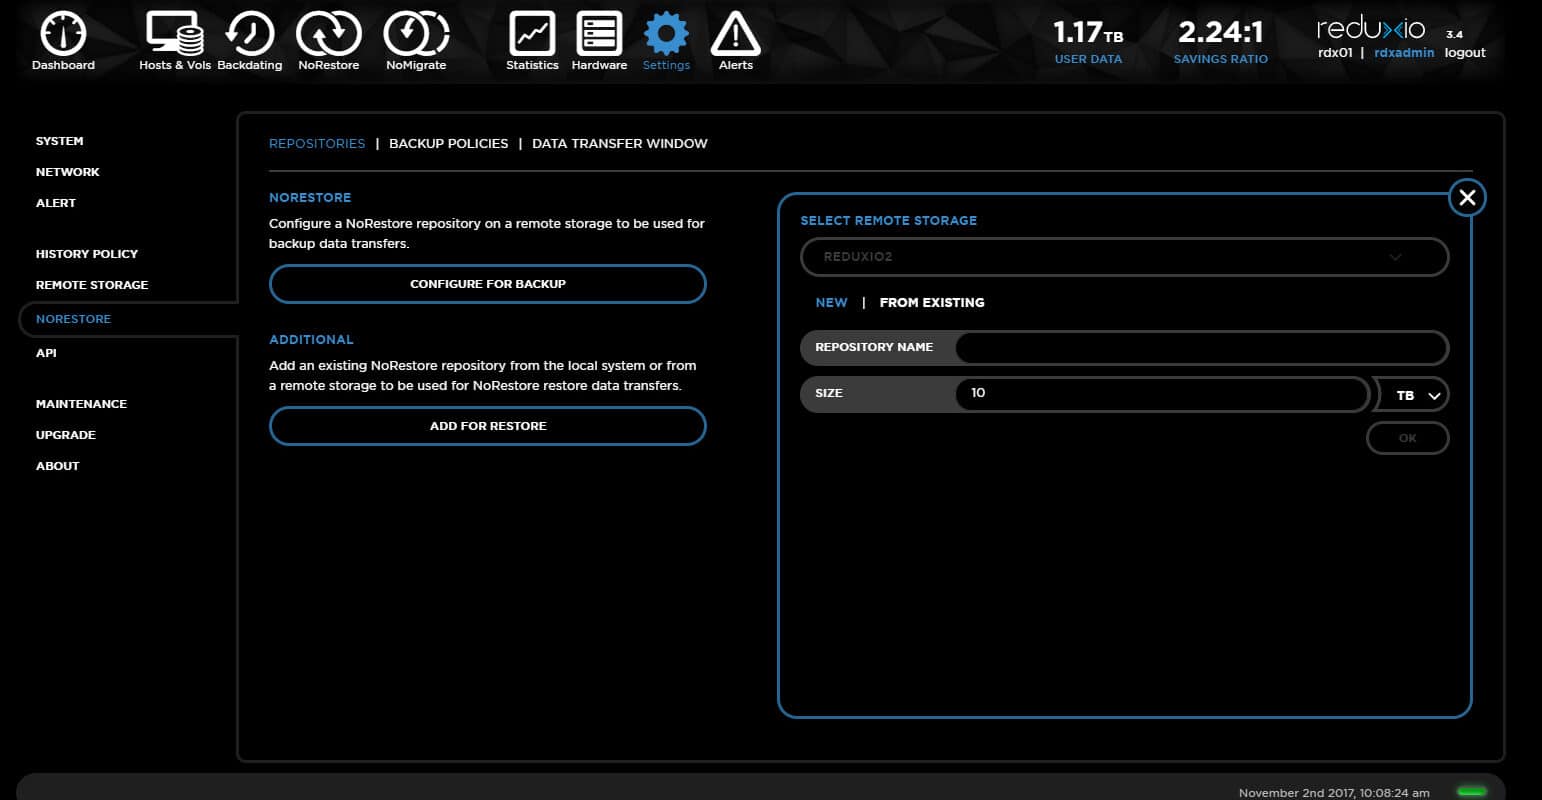Open History Policy in sidebar
Image resolution: width=1542 pixels, height=800 pixels.
(87, 254)
